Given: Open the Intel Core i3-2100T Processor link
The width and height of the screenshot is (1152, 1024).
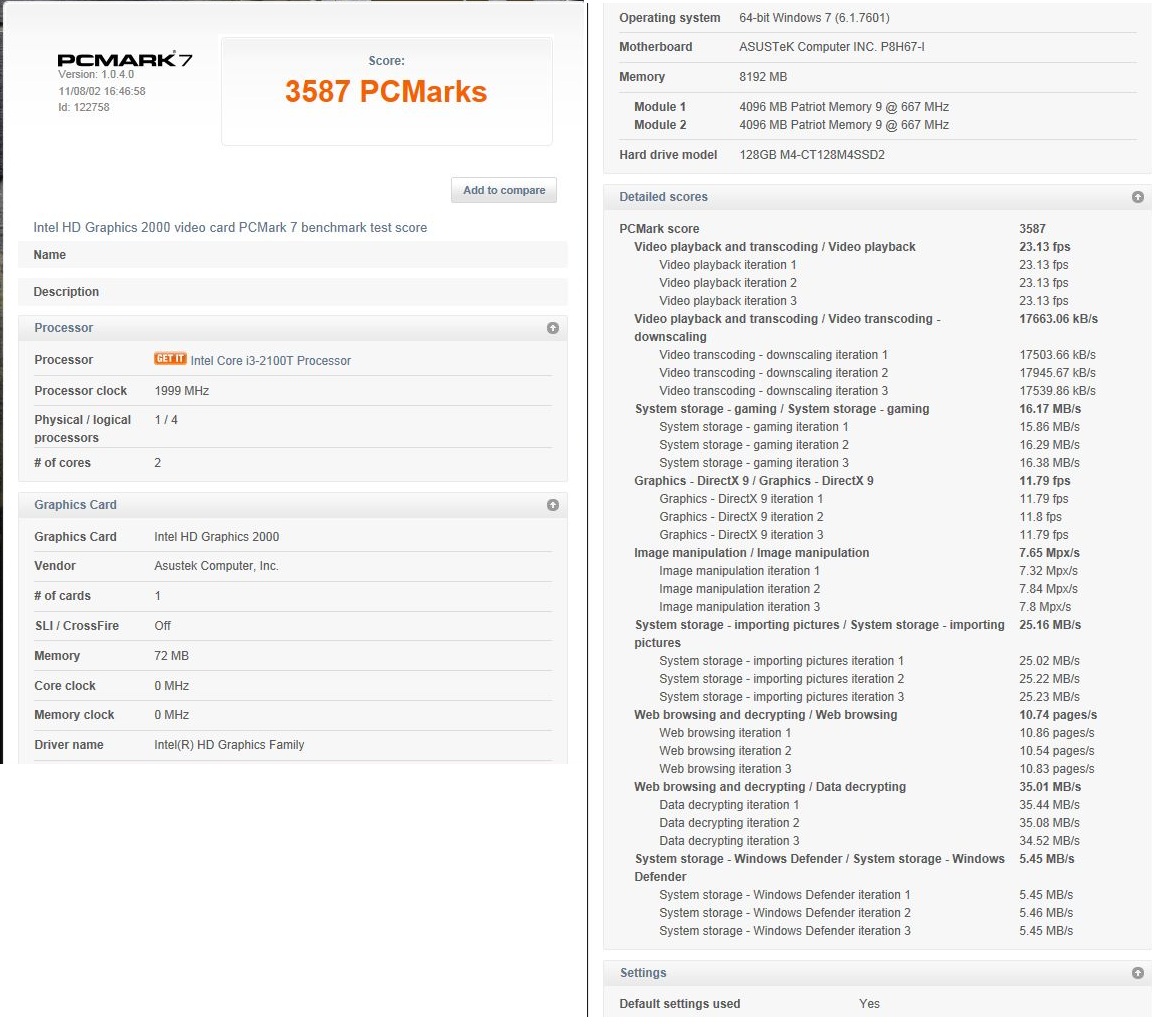Looking at the screenshot, I should 270,361.
